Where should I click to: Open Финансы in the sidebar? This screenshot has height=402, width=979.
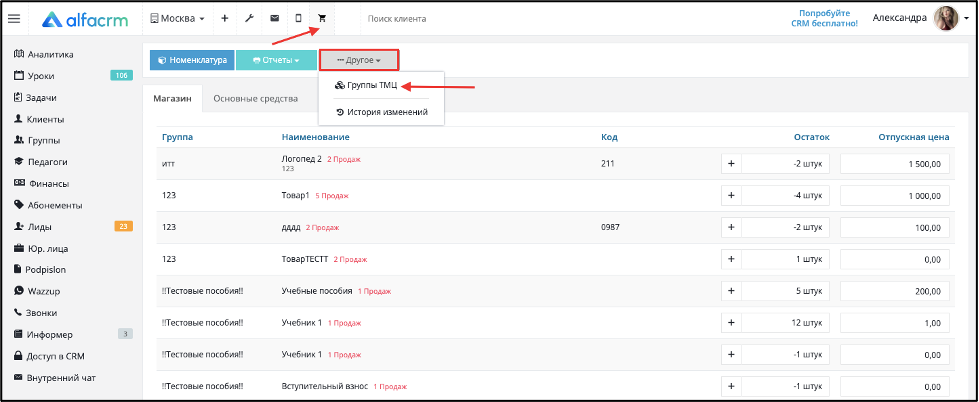pyautogui.click(x=44, y=184)
